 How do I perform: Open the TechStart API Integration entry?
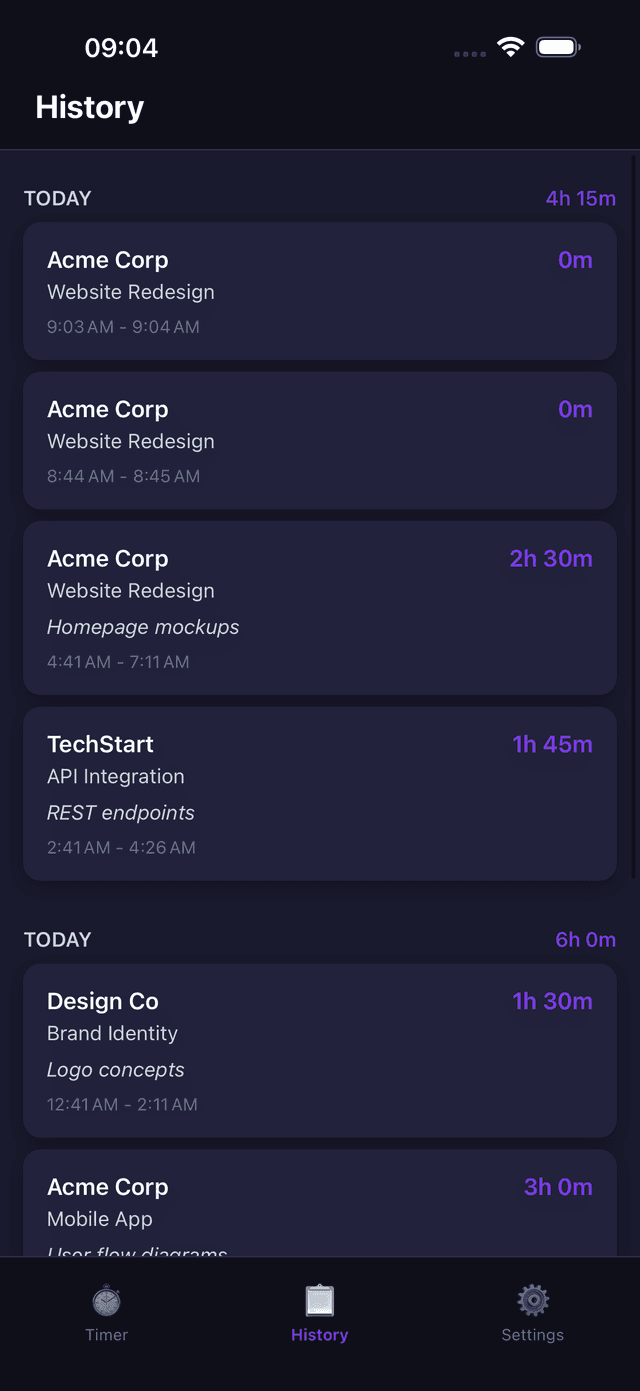(319, 794)
